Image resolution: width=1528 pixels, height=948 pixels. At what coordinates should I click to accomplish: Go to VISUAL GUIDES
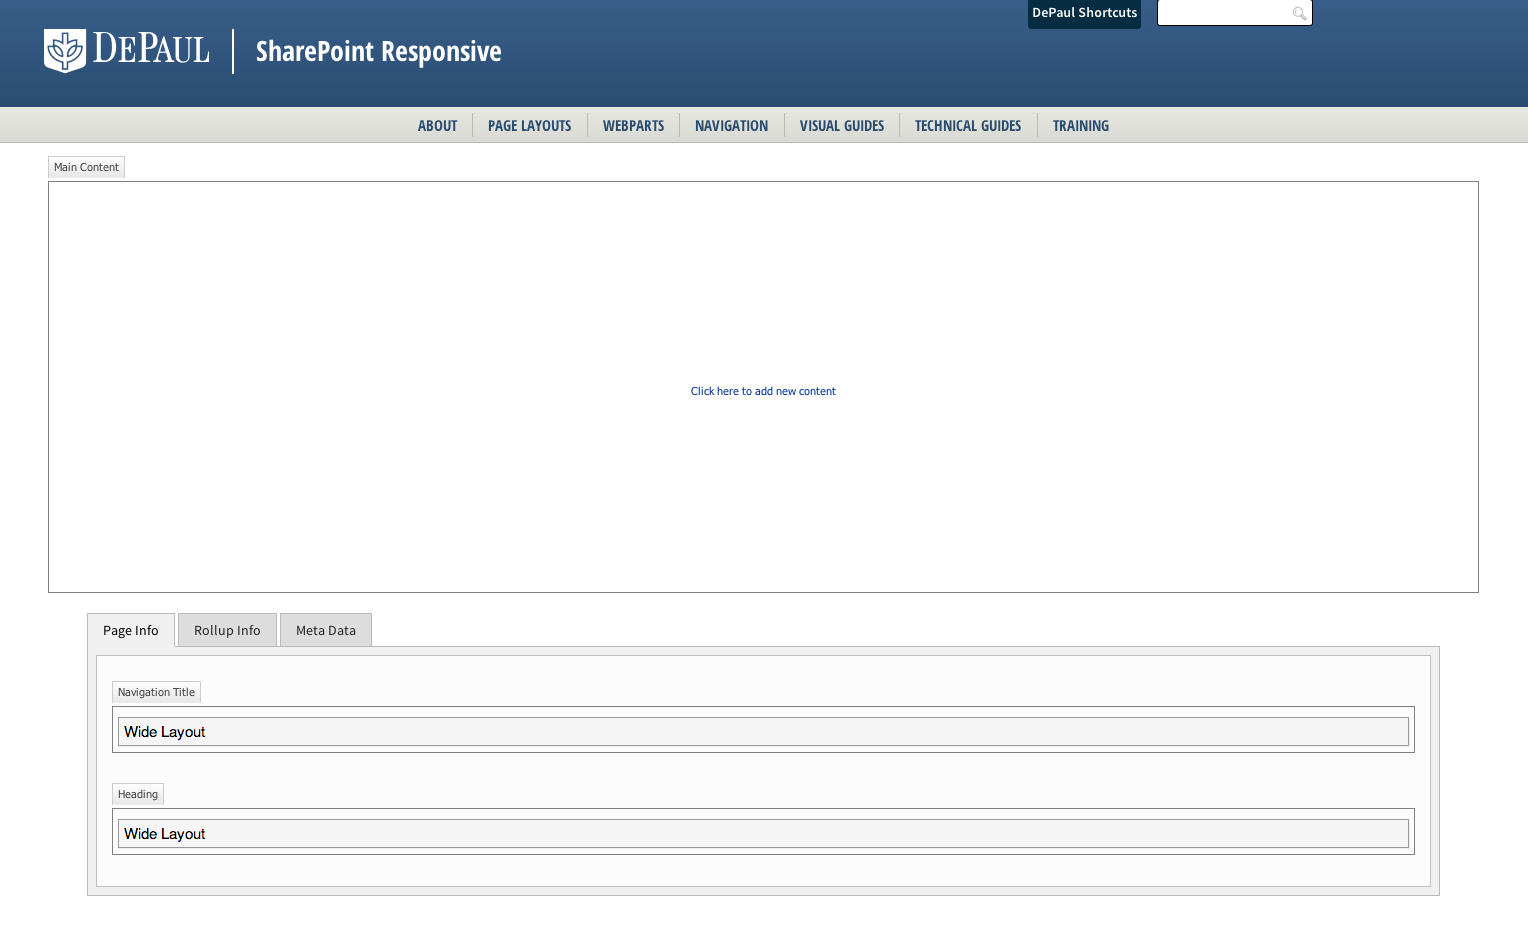842,125
